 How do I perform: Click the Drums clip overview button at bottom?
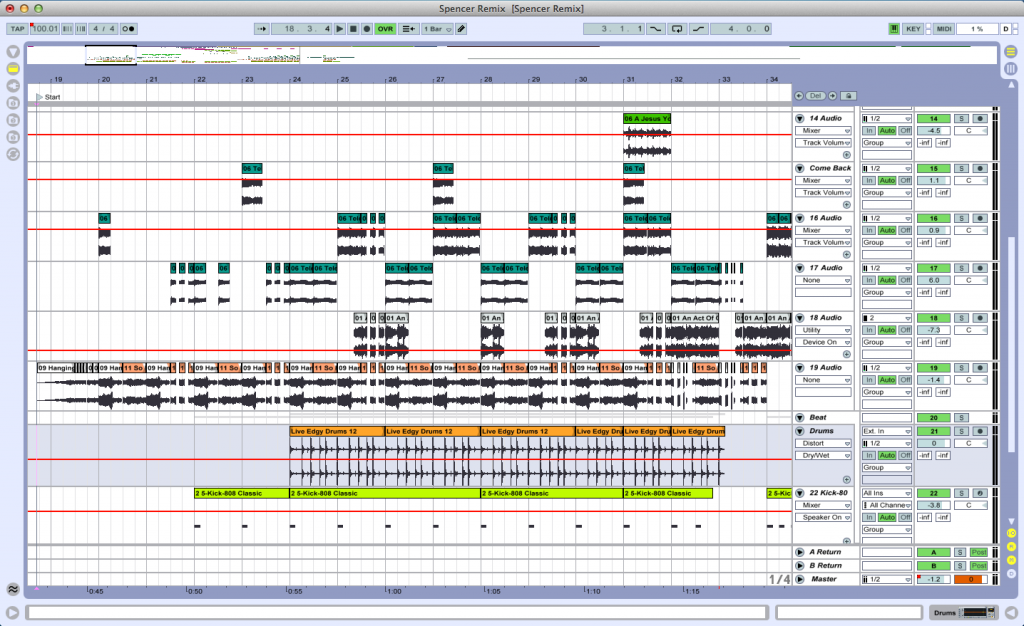pos(963,612)
